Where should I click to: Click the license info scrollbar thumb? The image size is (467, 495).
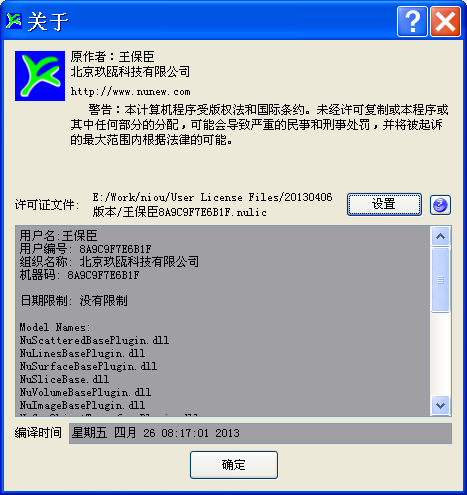440,280
